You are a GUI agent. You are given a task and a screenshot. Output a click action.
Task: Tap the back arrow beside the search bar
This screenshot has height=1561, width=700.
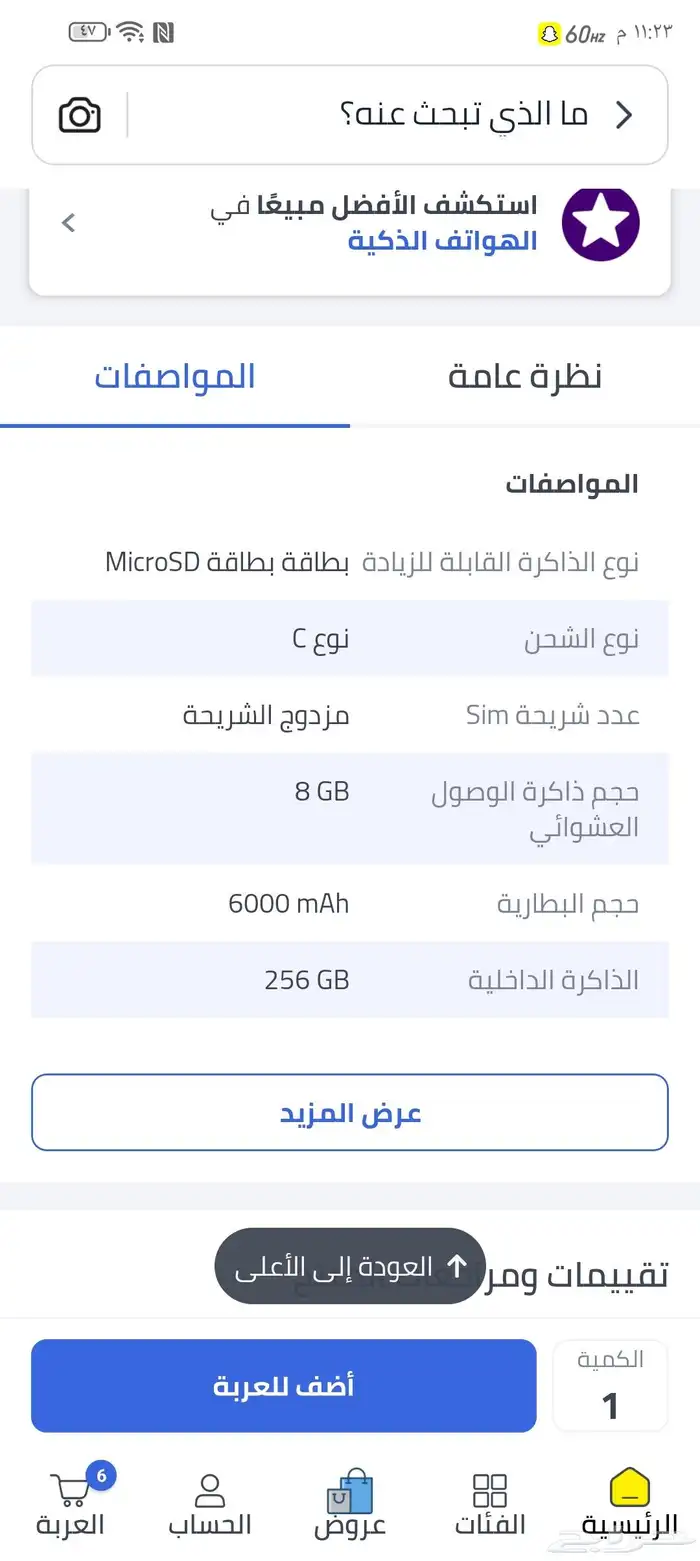coord(623,114)
